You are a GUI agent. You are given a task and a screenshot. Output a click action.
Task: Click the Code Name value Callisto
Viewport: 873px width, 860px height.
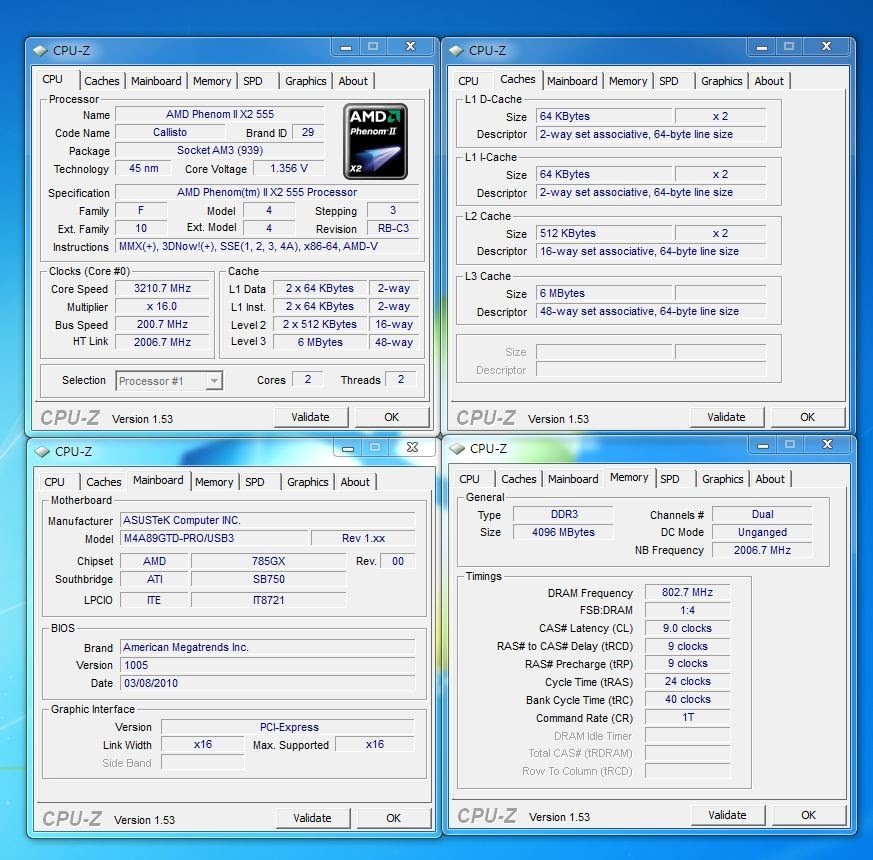(170, 132)
